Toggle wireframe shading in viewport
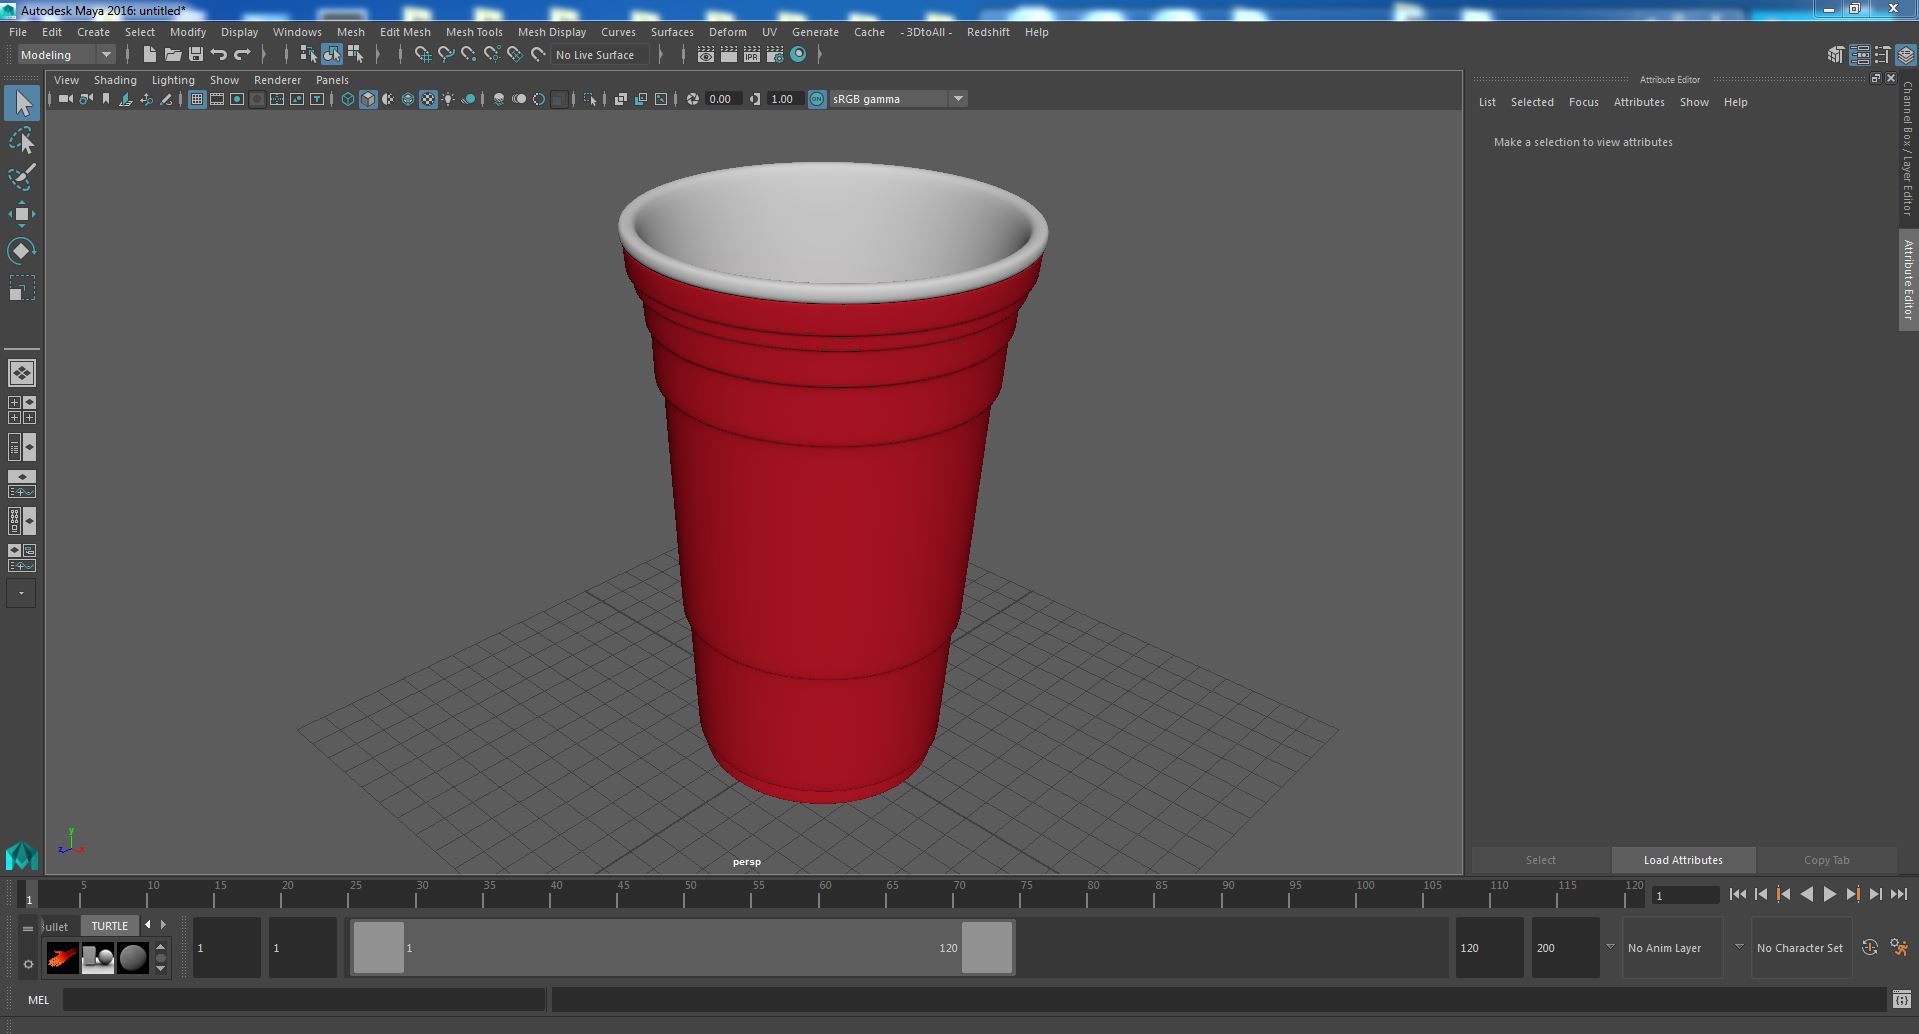 coord(348,99)
